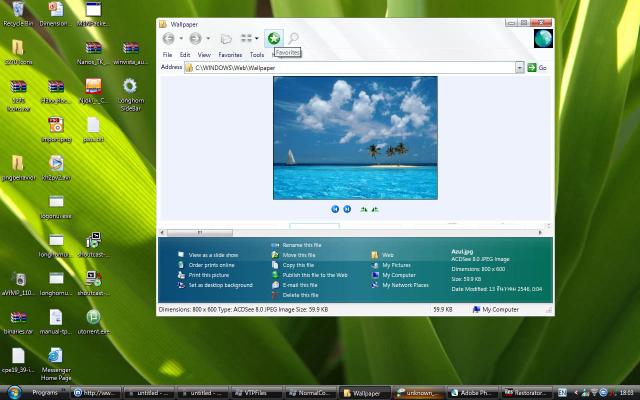Click the Search magnifier toolbar icon
The height and width of the screenshot is (400, 640).
tap(293, 39)
